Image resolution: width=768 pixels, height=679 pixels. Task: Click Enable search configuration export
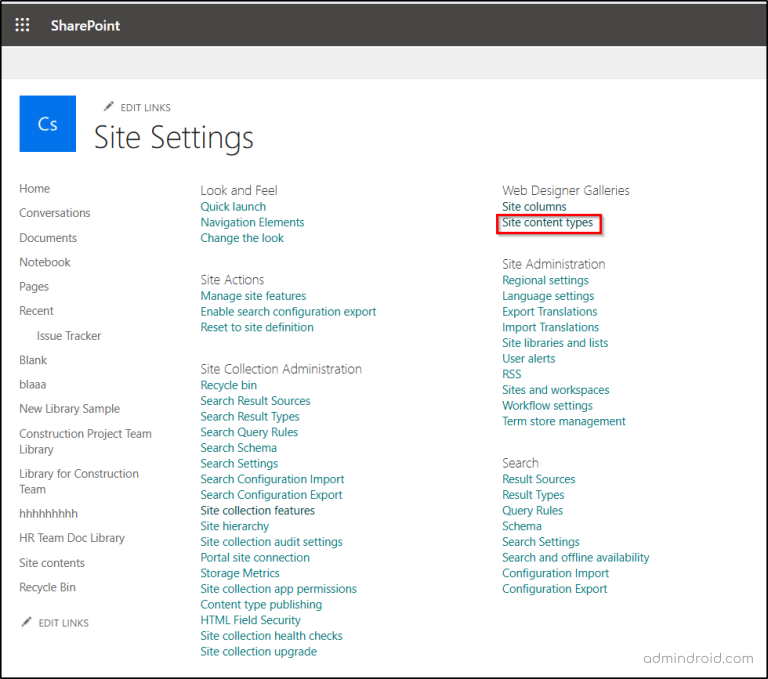pos(288,312)
